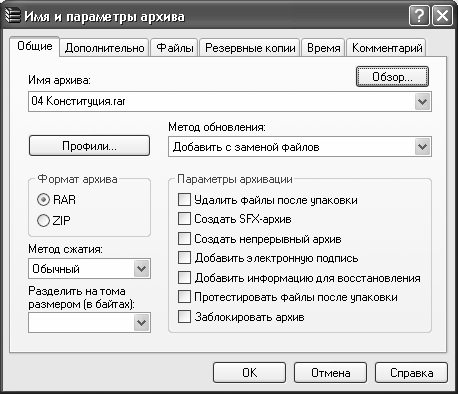This screenshot has height=394, width=458.
Task: Enable 'Добавить электронную подпись' checkbox
Action: click(x=184, y=258)
